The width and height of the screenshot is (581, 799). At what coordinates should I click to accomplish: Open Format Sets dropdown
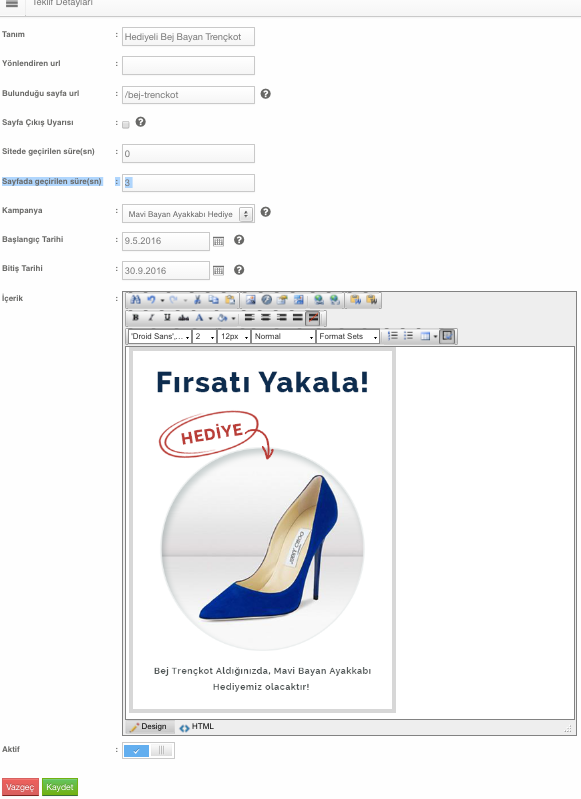348,336
